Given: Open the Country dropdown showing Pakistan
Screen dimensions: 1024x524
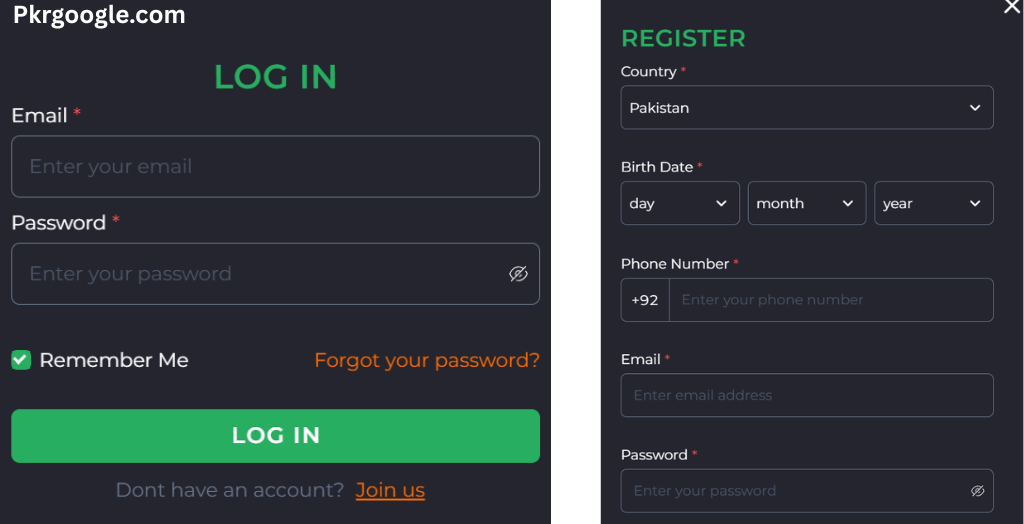Looking at the screenshot, I should tap(806, 108).
